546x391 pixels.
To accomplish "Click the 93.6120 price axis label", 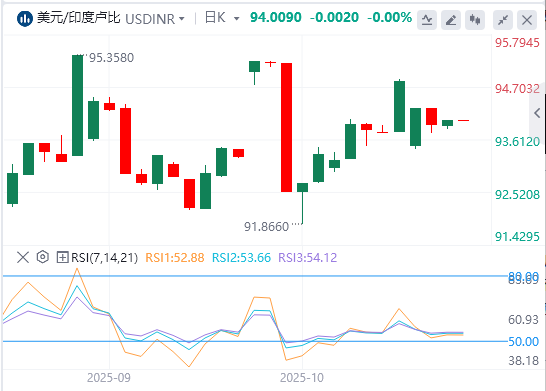I will [x=517, y=142].
